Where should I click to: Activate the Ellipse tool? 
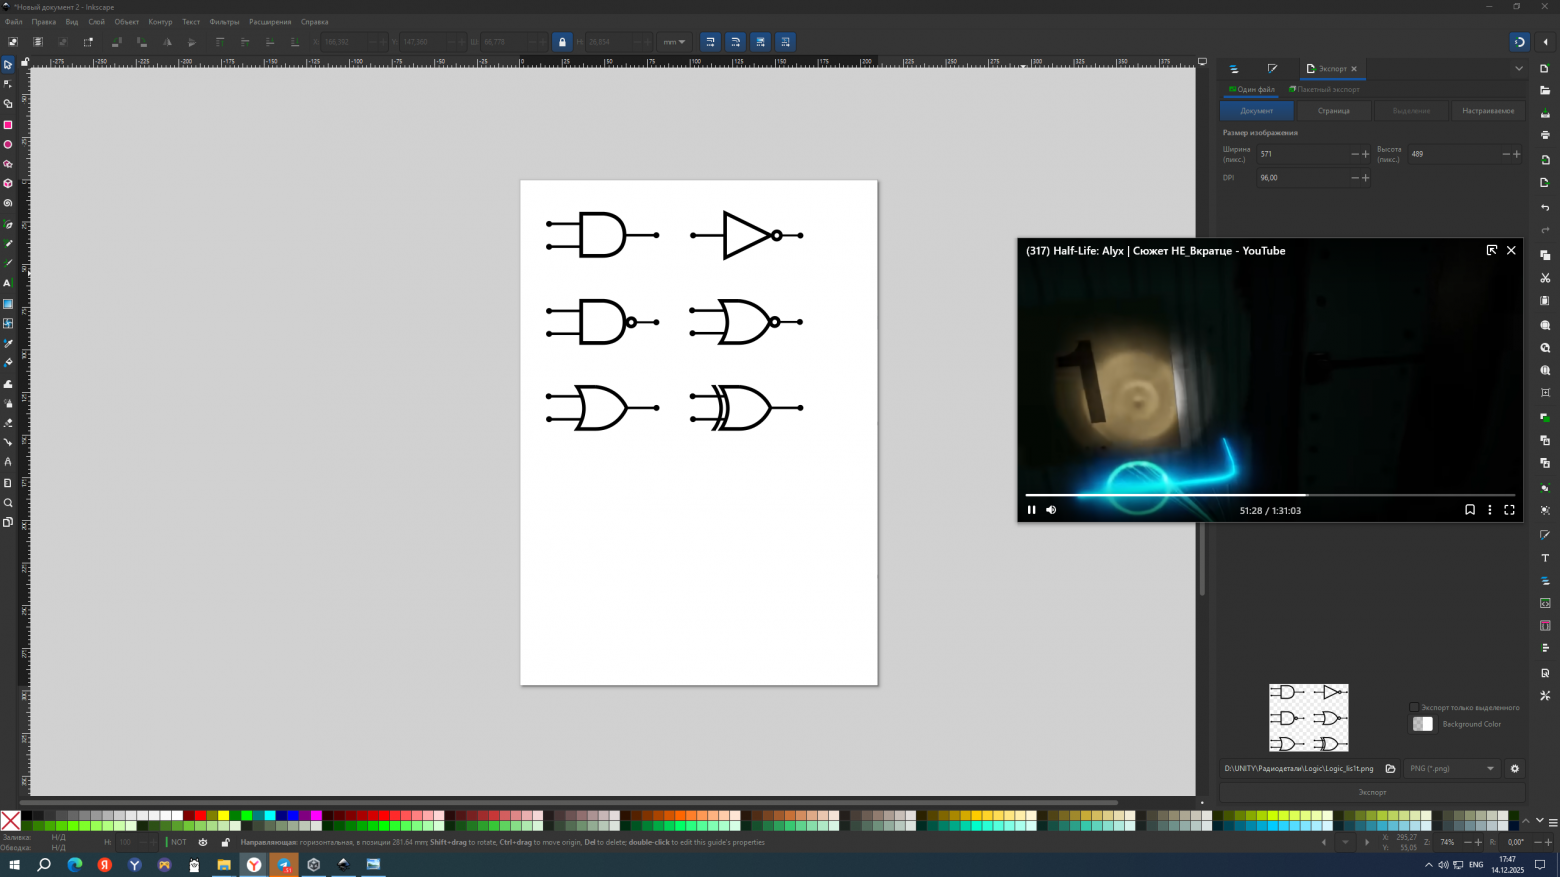pos(8,145)
